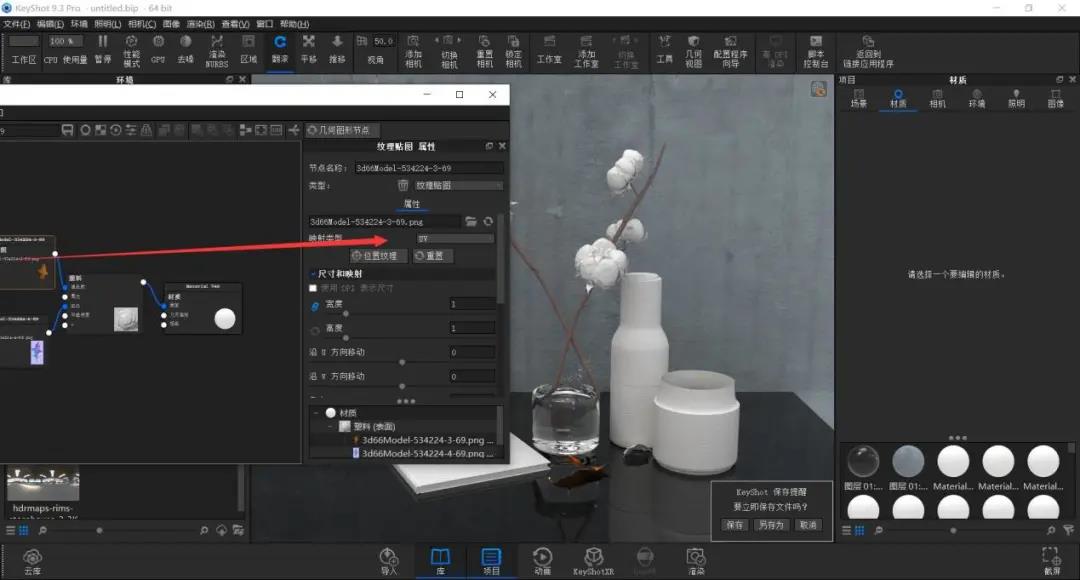Select the 平移 pan camera tool

[x=309, y=50]
